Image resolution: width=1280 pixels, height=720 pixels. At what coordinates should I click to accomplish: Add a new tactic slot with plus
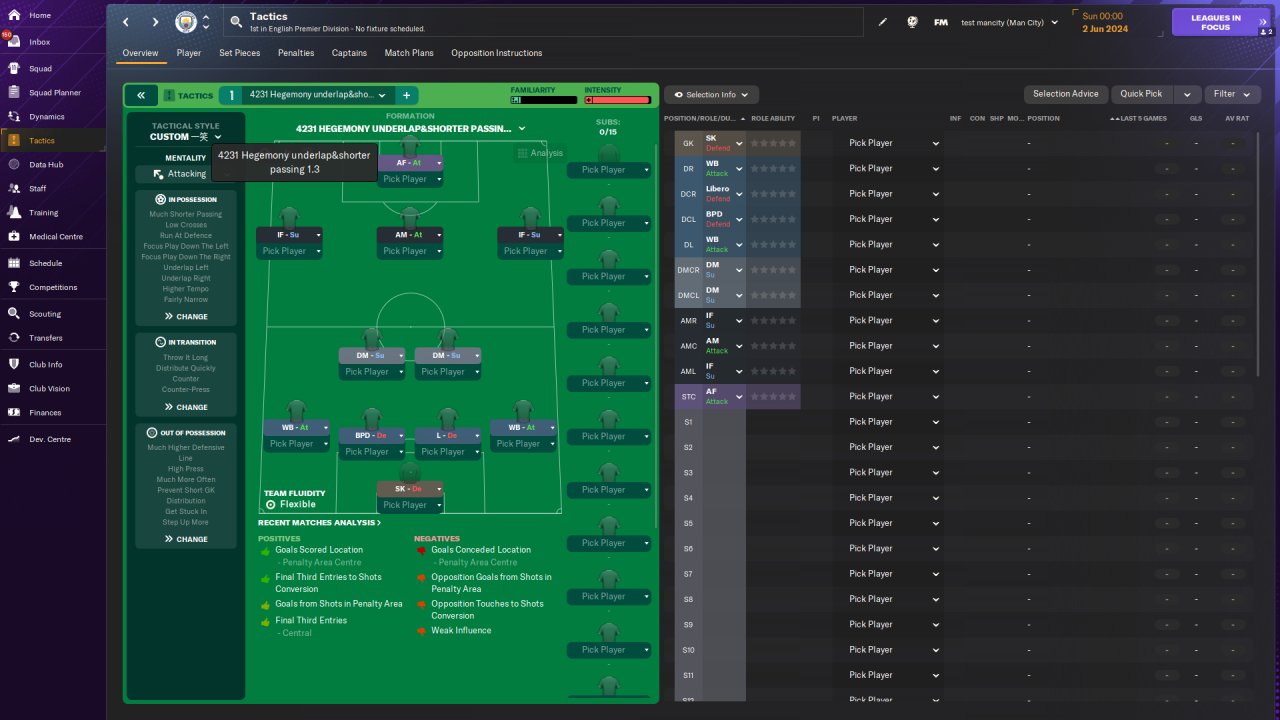coord(407,95)
